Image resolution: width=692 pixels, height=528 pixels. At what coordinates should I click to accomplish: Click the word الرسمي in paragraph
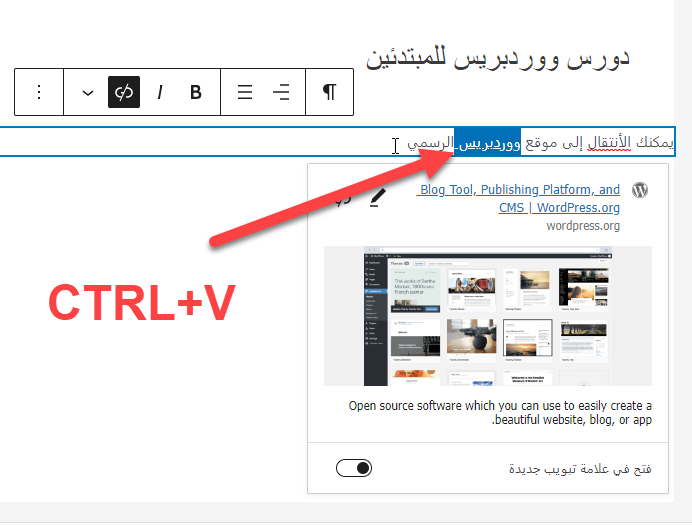(430, 143)
